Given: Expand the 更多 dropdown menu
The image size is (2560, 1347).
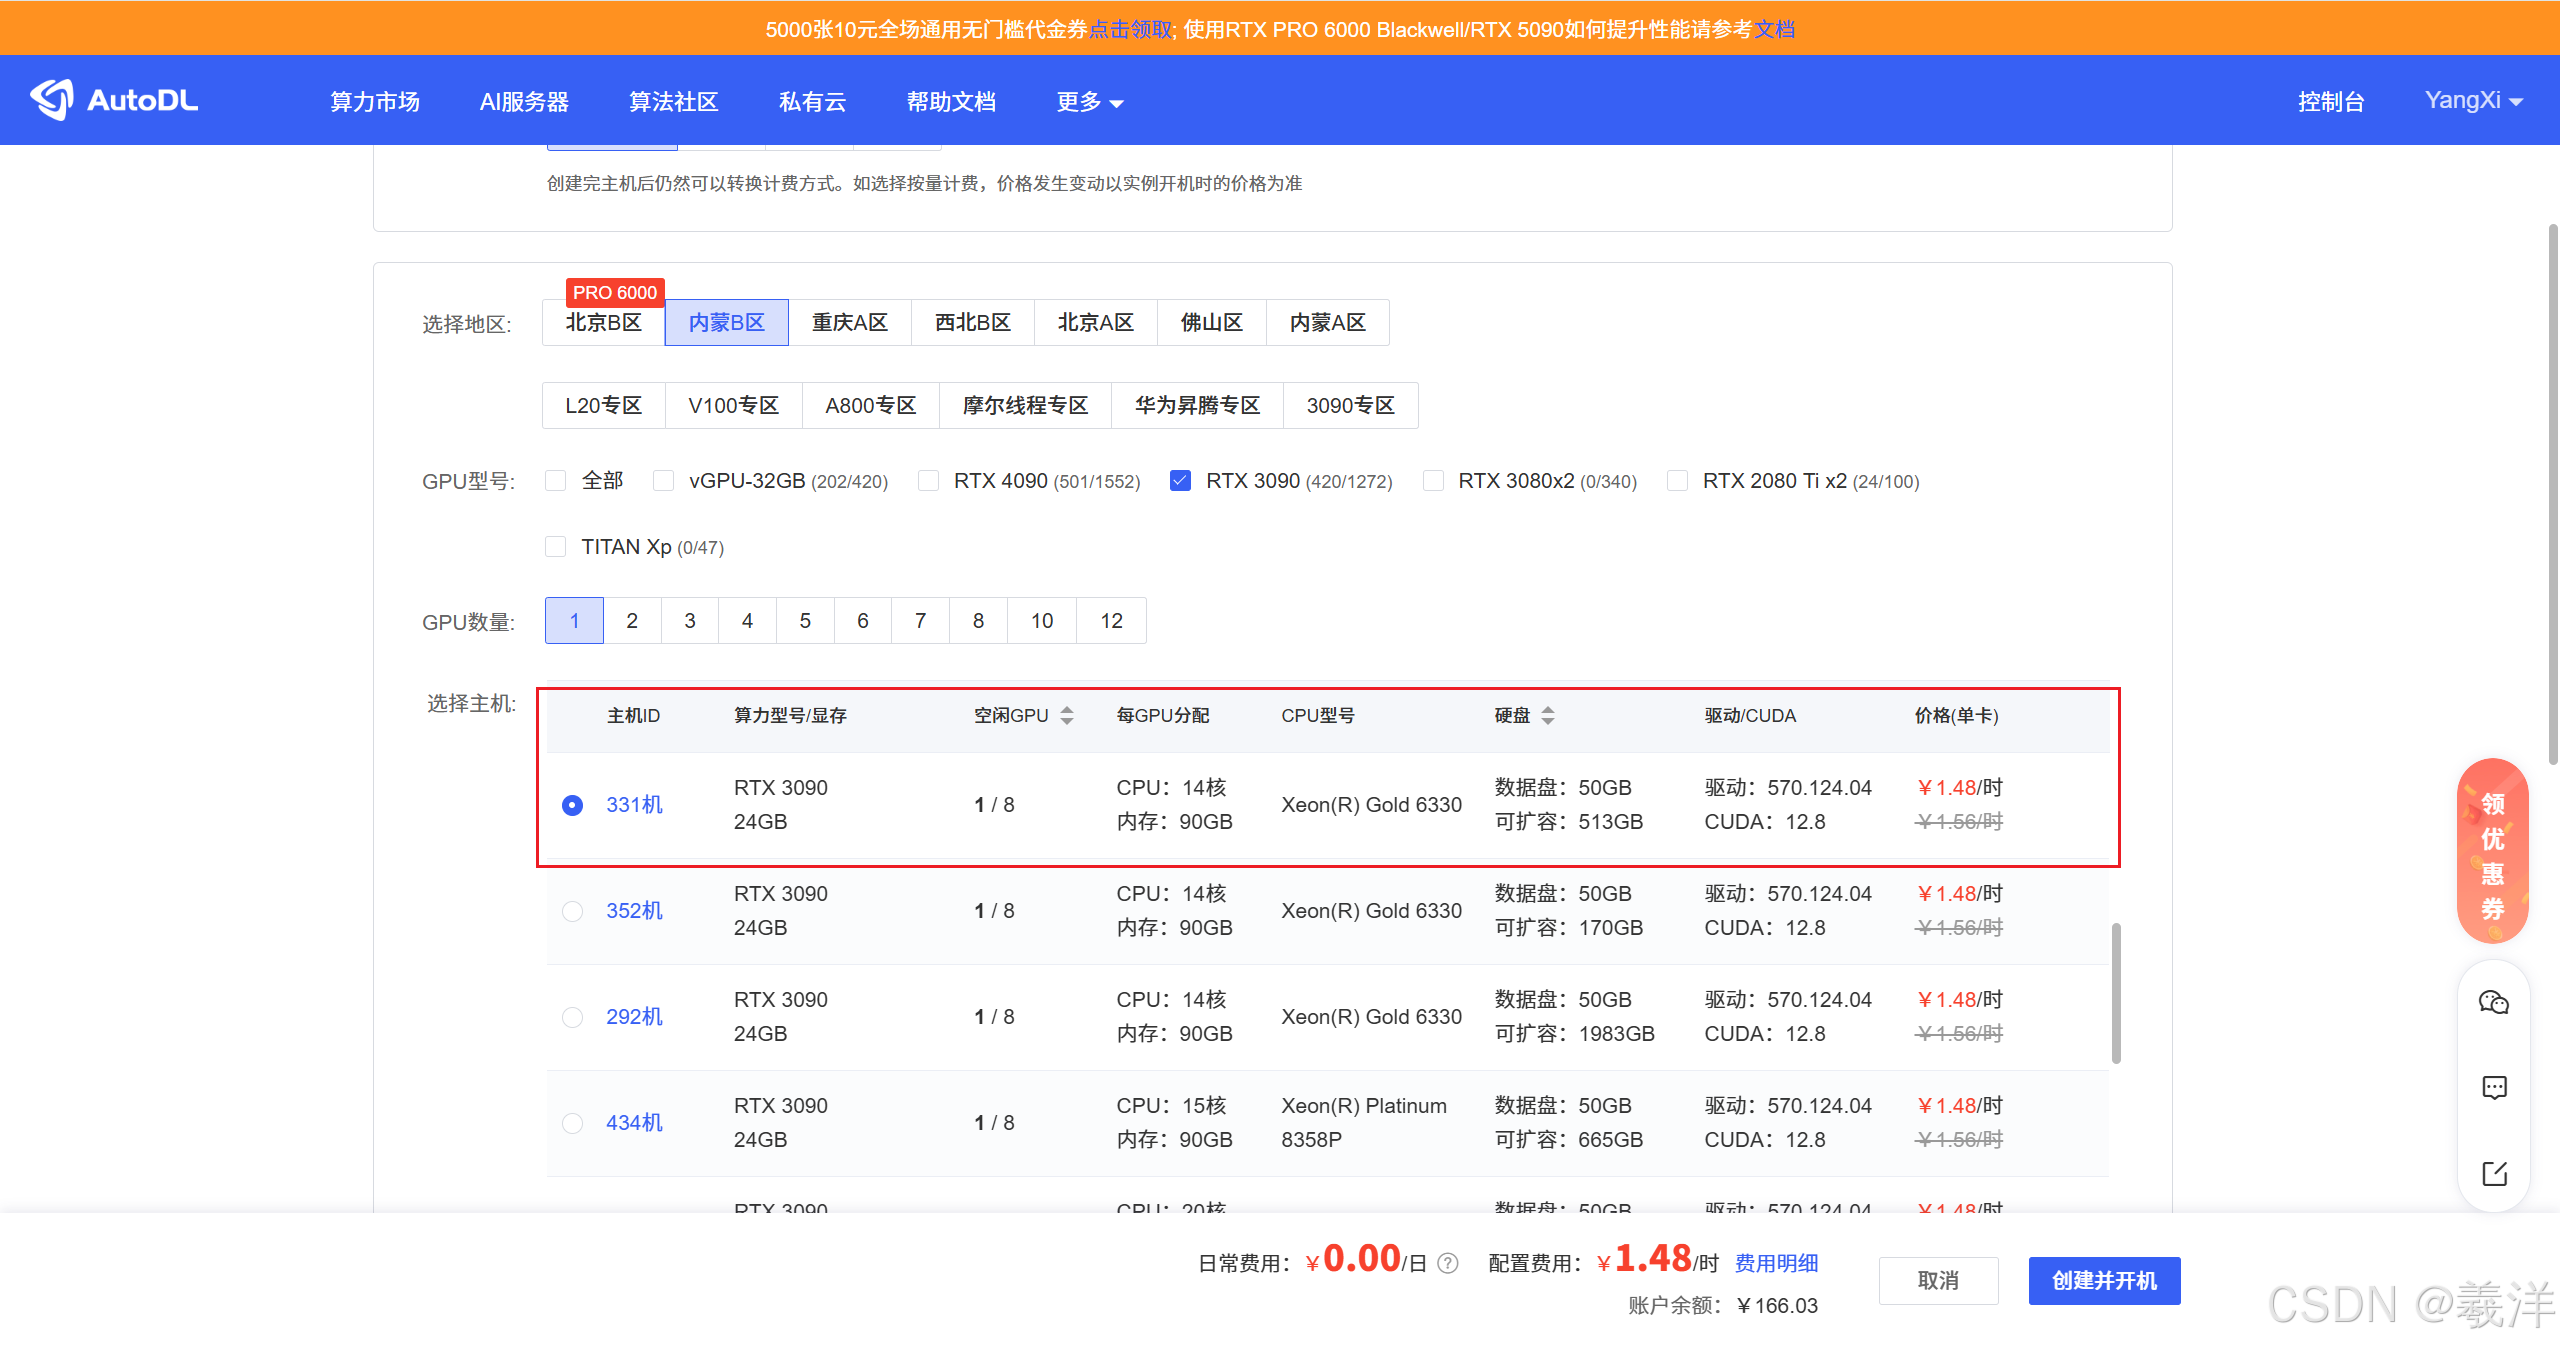Looking at the screenshot, I should click(x=1089, y=102).
